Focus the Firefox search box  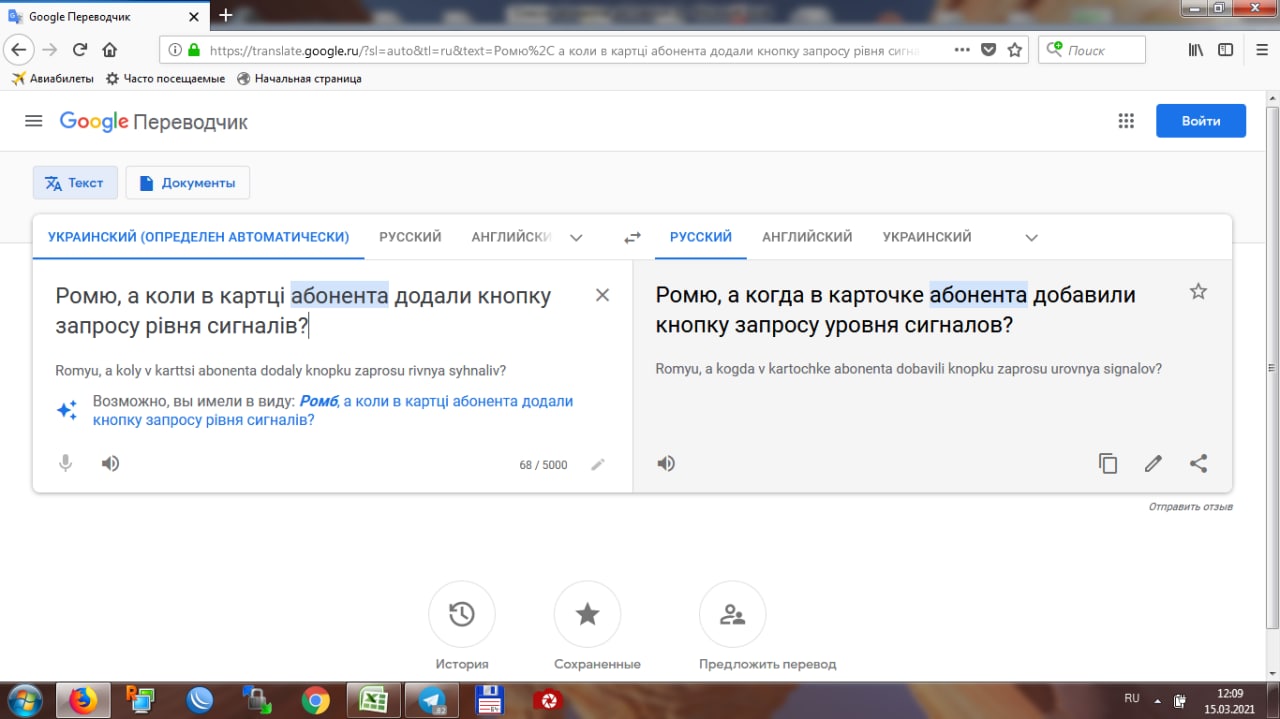coord(1092,50)
